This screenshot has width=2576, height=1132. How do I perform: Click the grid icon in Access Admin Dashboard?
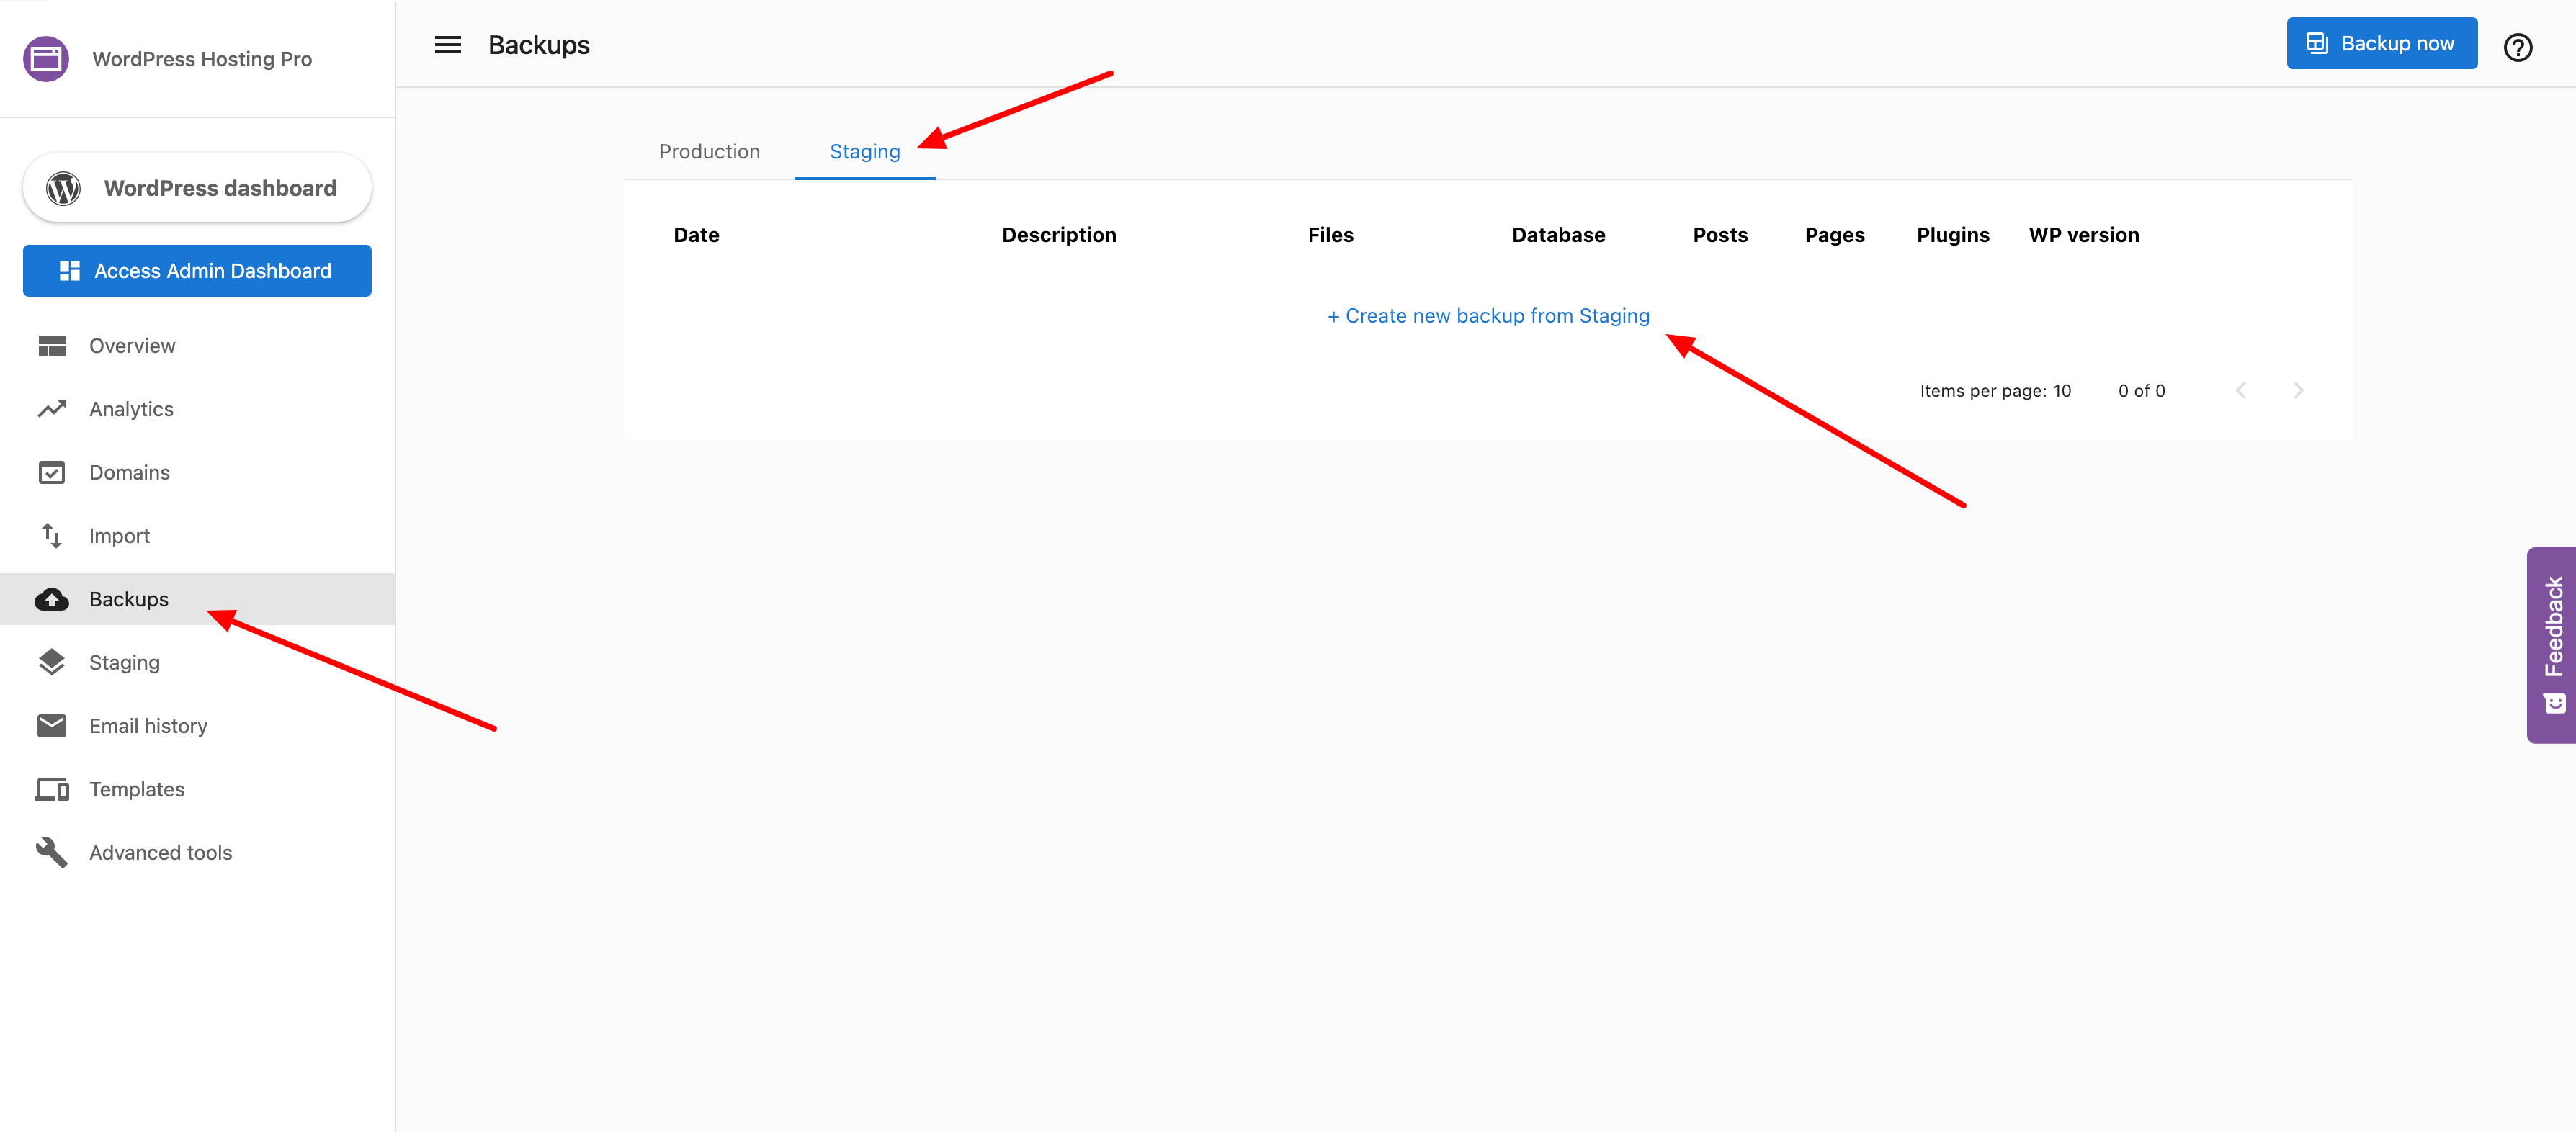(x=69, y=271)
